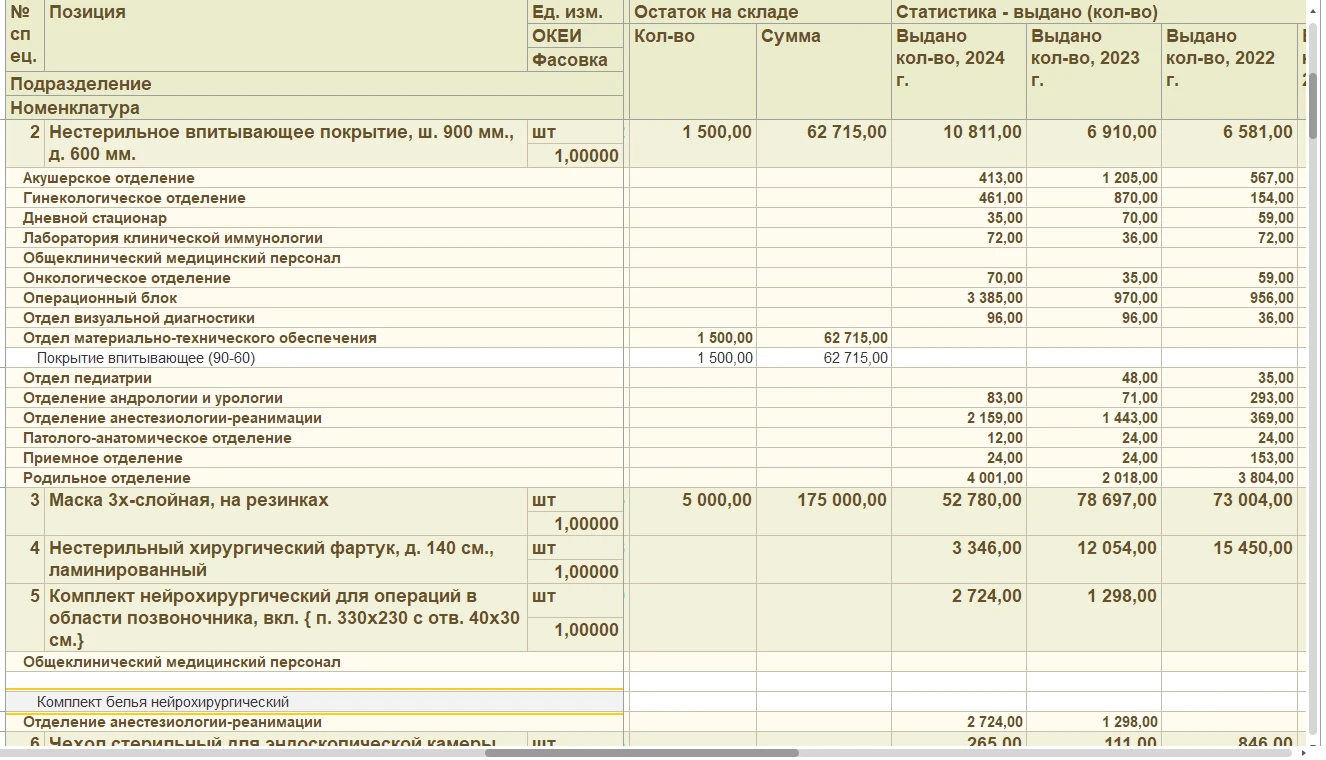Click the 'Статистика - выдано (кол-во)' header

click(x=1097, y=12)
